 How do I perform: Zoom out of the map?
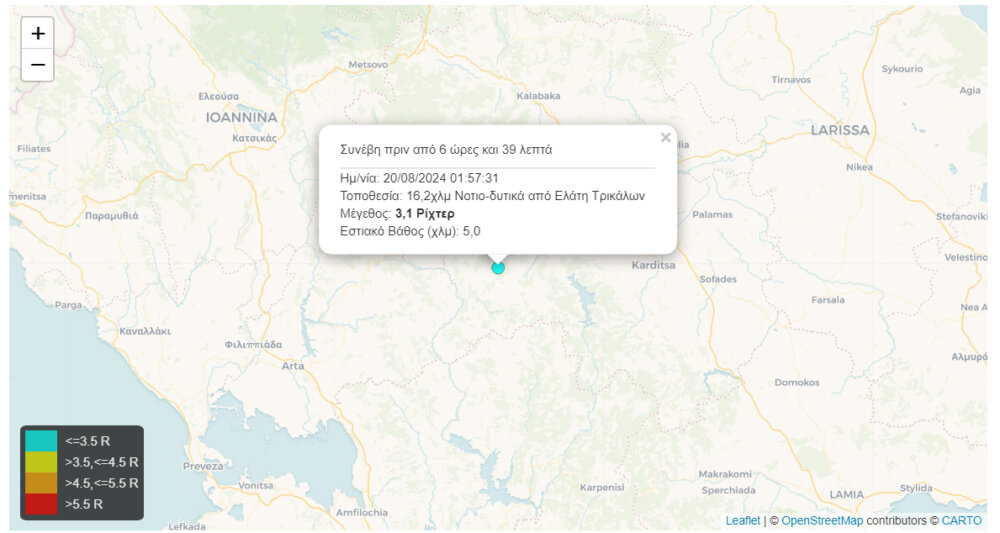click(38, 65)
